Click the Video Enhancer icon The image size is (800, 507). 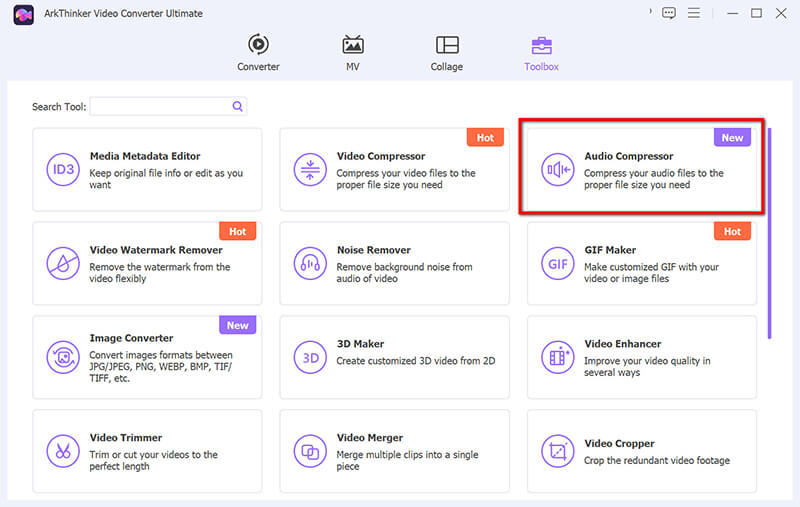point(558,357)
